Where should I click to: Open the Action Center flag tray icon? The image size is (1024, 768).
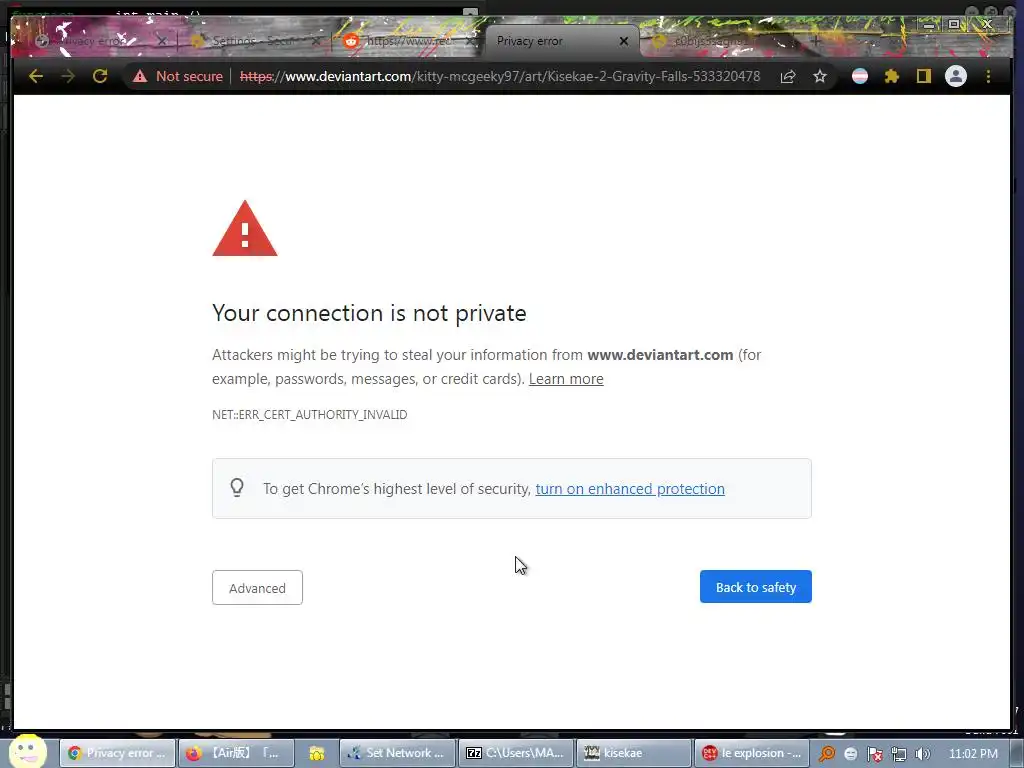(874, 754)
